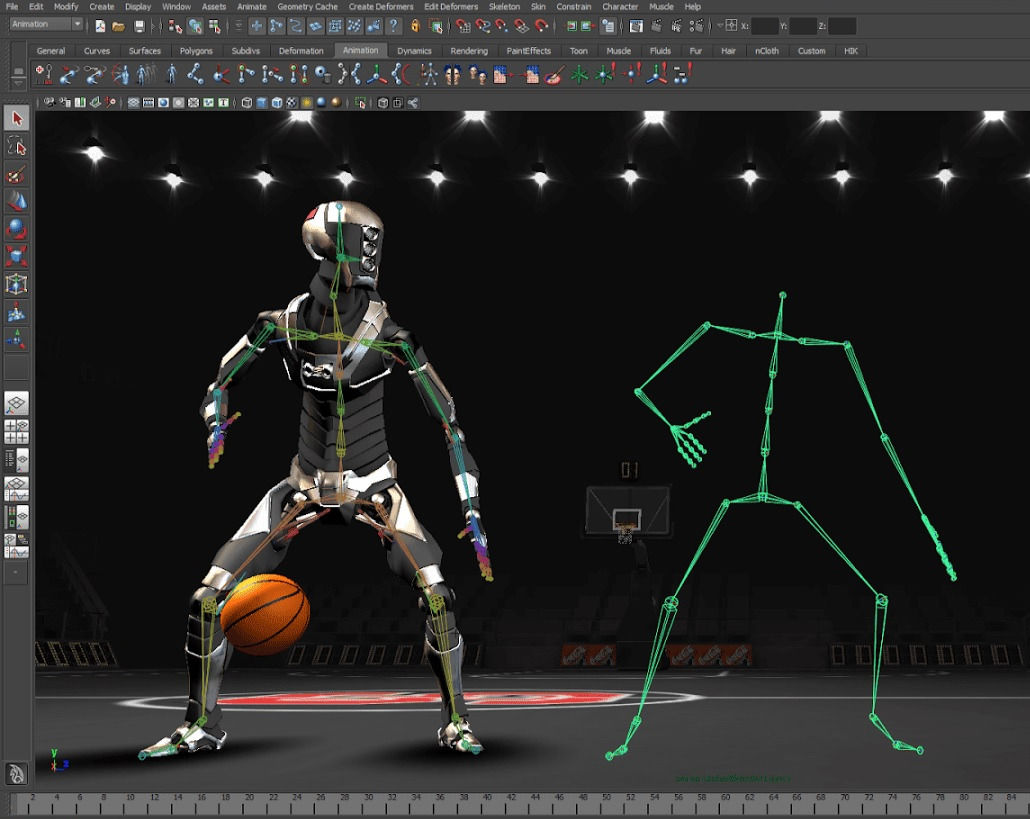This screenshot has height=819, width=1030.
Task: Select the arrow Select tool
Action: click(16, 118)
